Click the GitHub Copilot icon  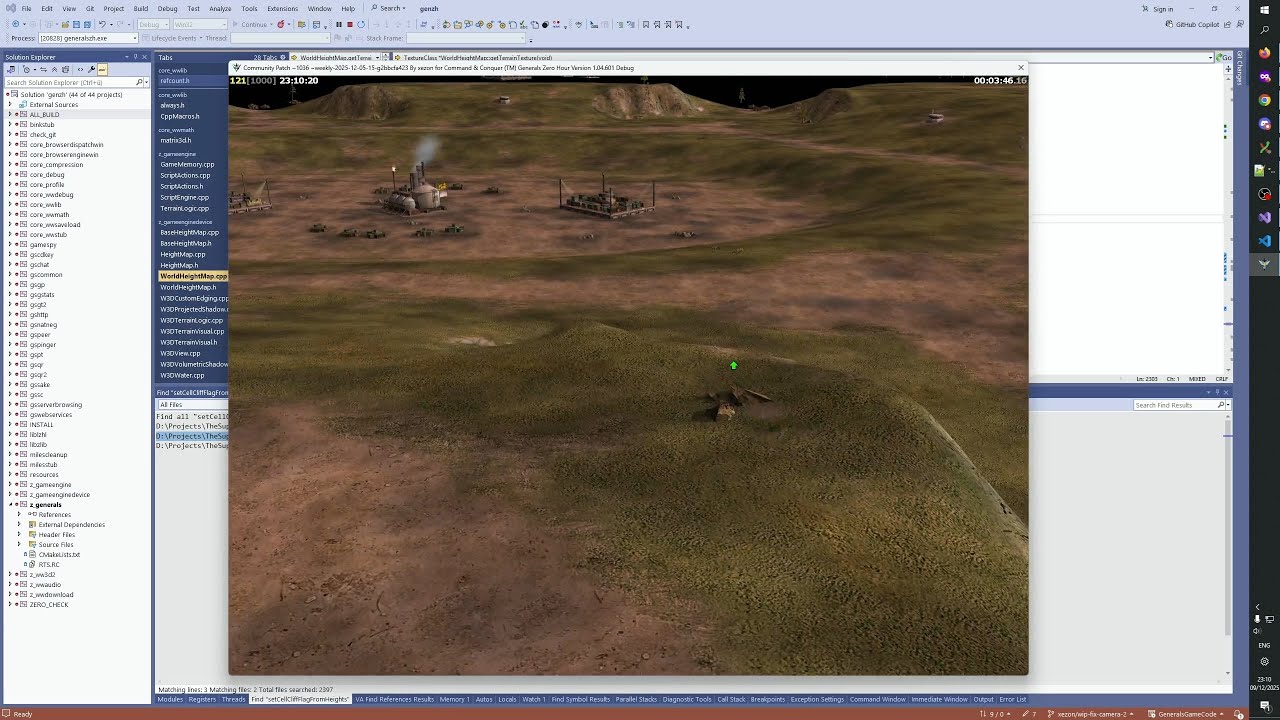click(x=1169, y=24)
